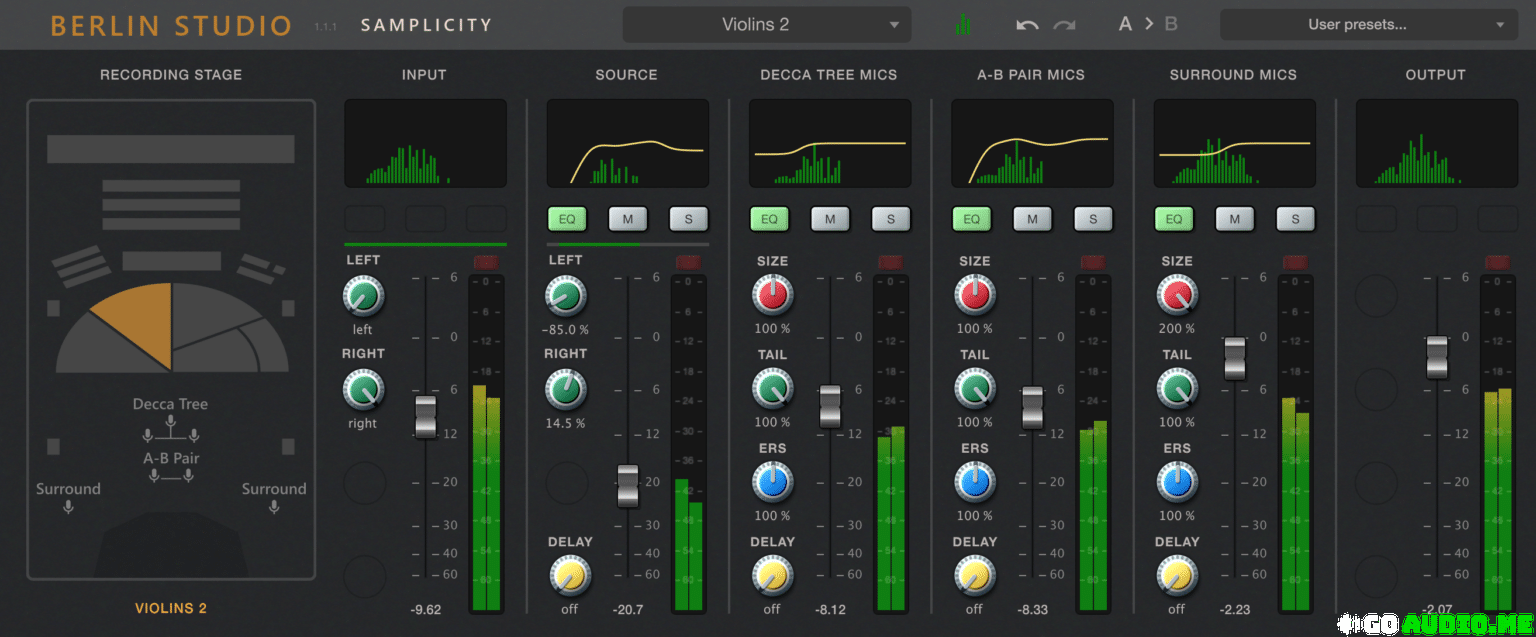The width and height of the screenshot is (1536, 637).
Task: Toggle the Decca Tree Mics EQ button
Action: (x=769, y=219)
